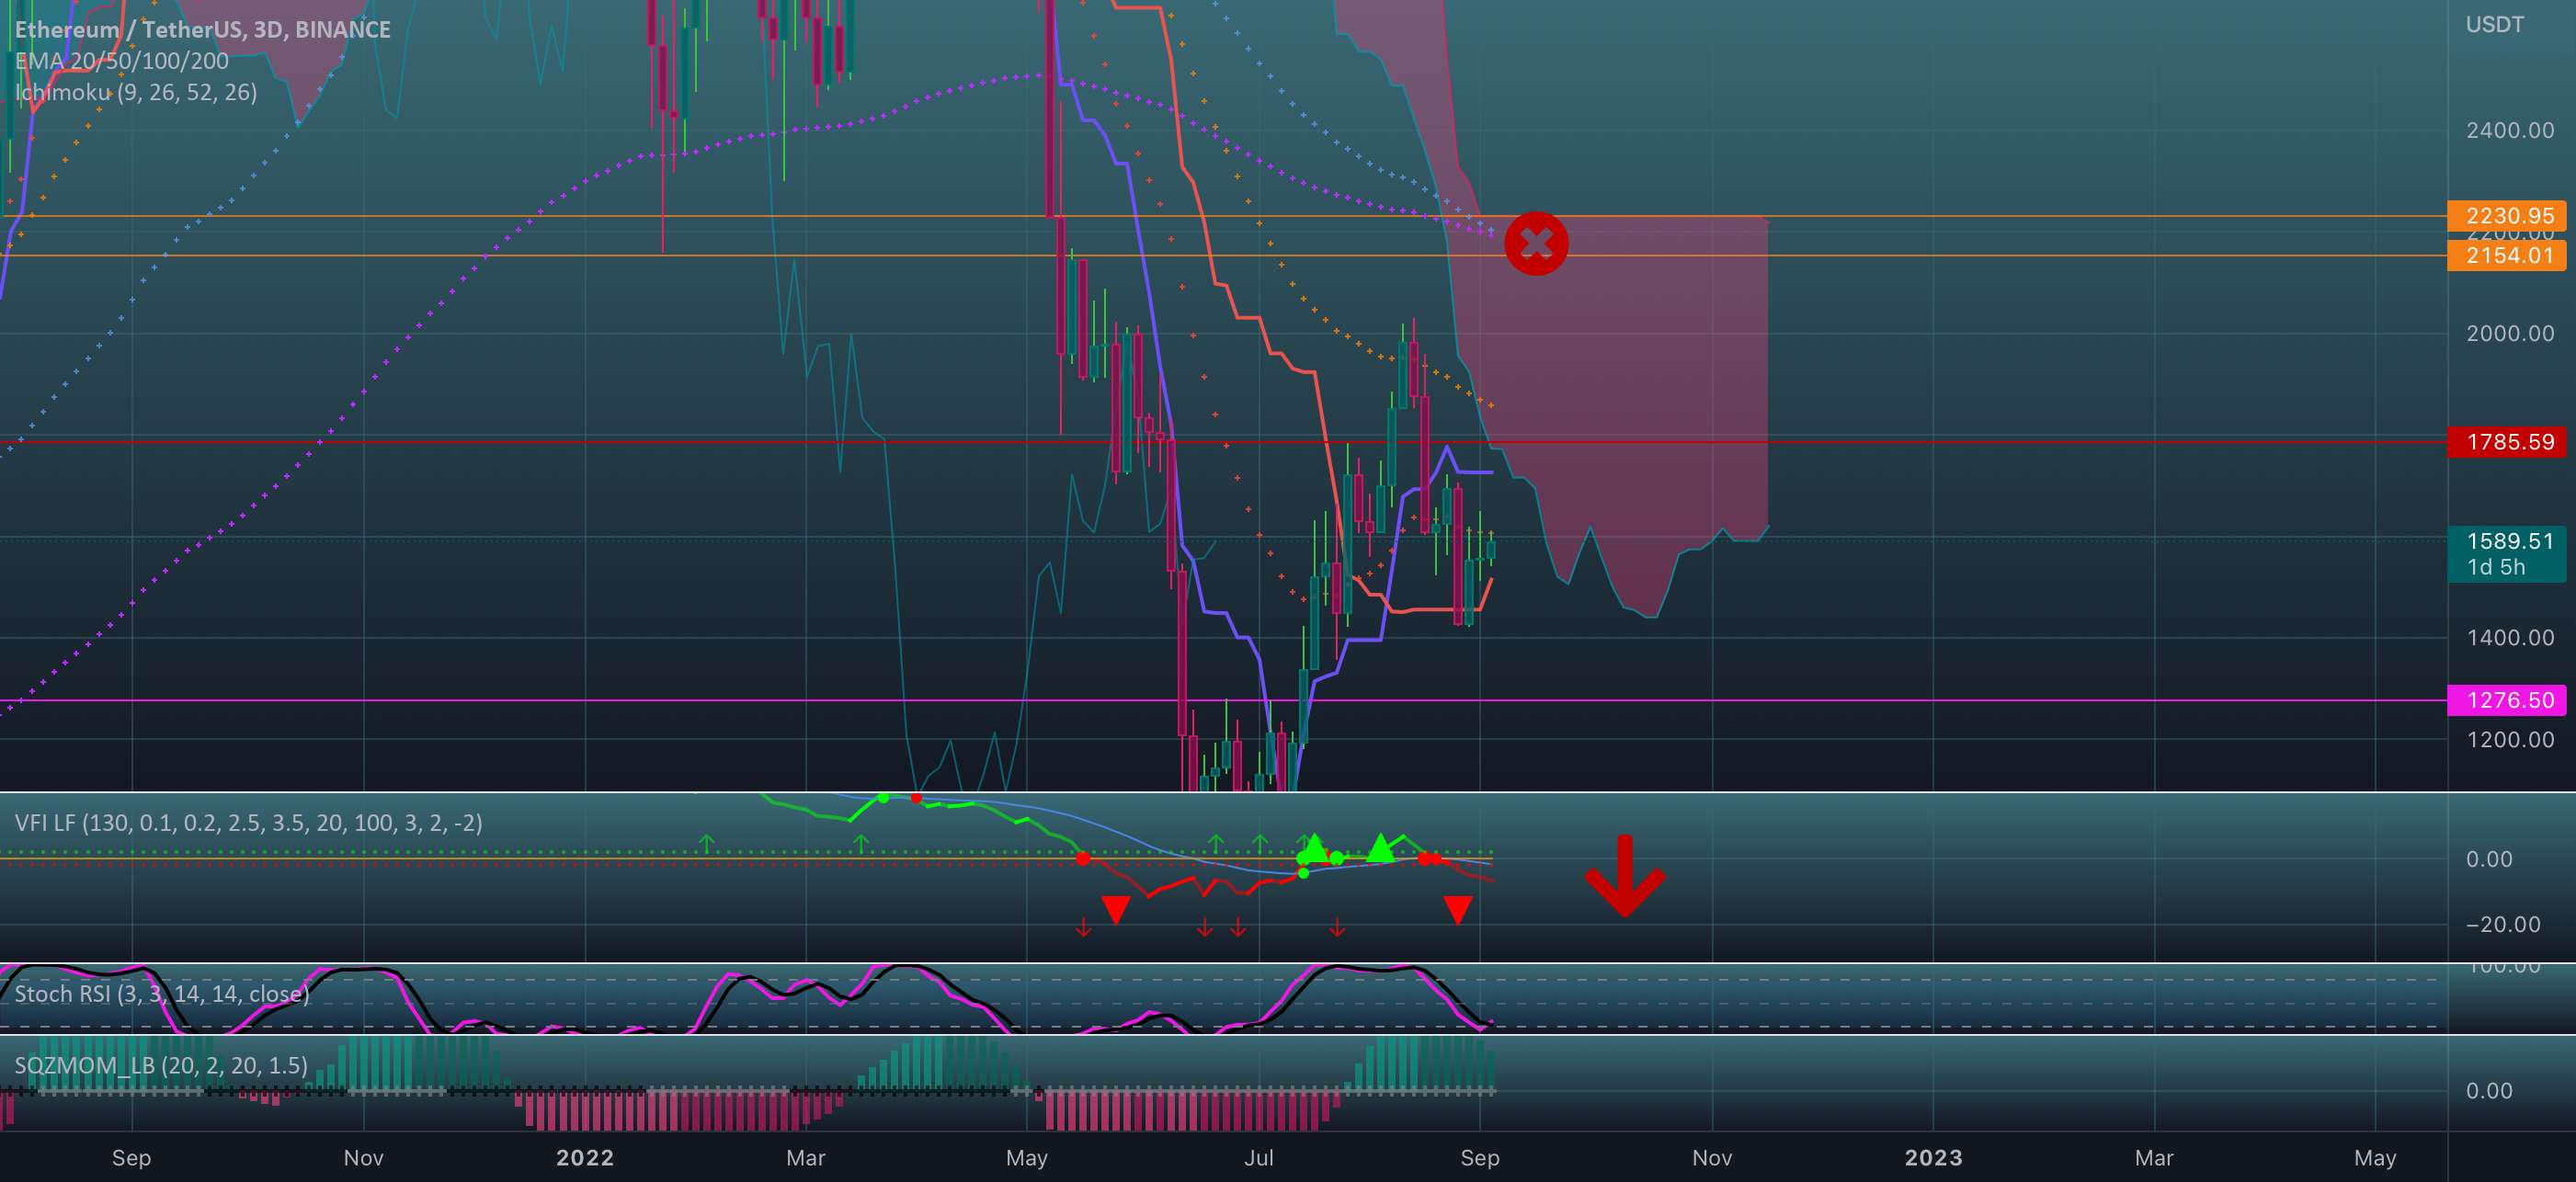Click the 2154.01 orange price label

2509,256
